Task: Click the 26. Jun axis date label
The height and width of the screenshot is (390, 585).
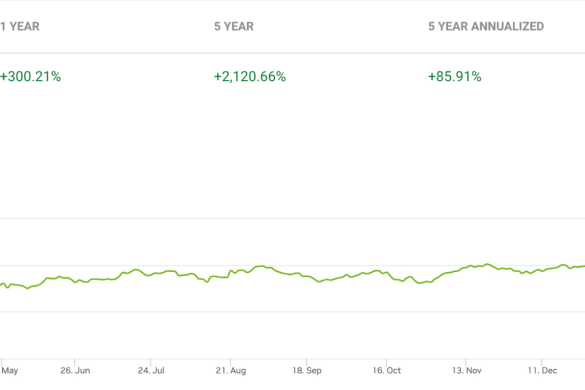Action: (x=75, y=371)
